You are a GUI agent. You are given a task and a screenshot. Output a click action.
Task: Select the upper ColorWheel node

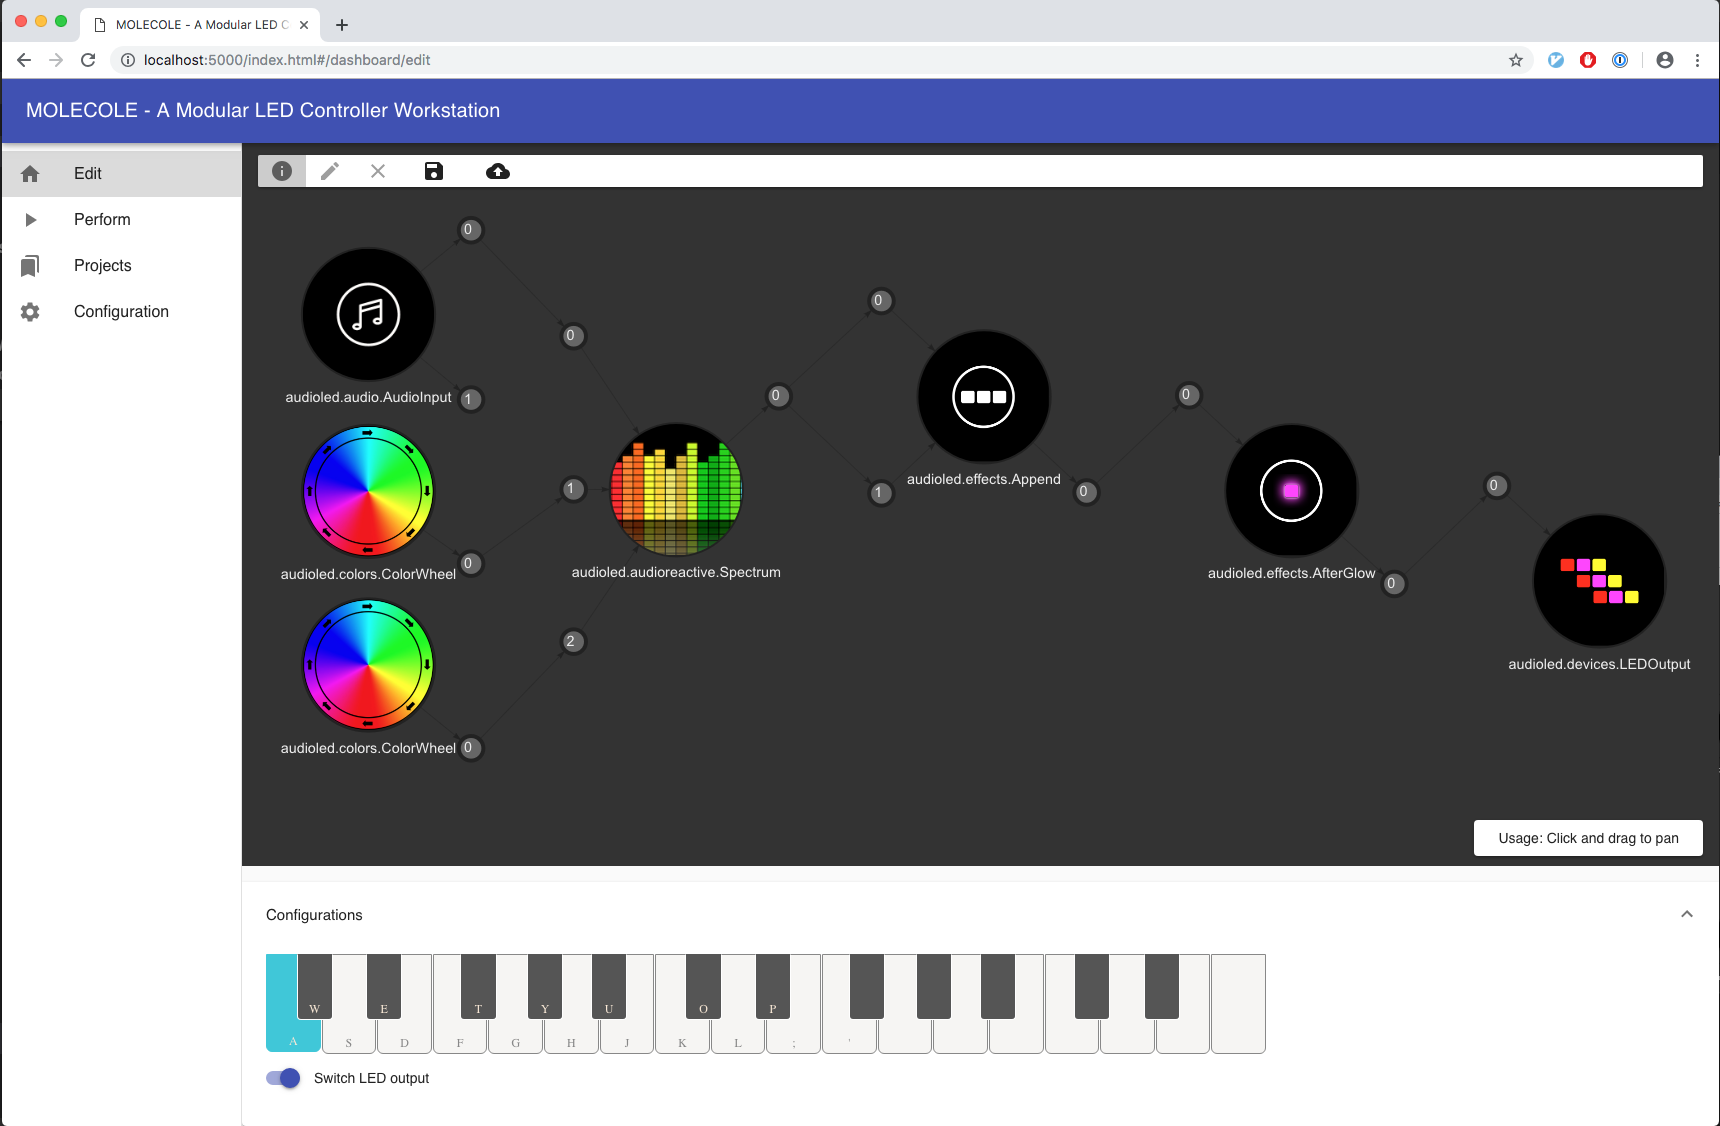click(368, 491)
